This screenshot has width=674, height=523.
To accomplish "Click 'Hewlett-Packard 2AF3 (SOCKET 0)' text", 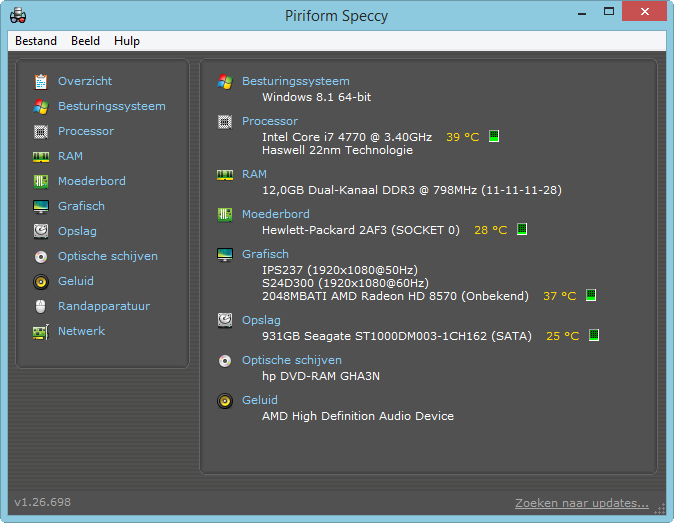I will click(361, 230).
